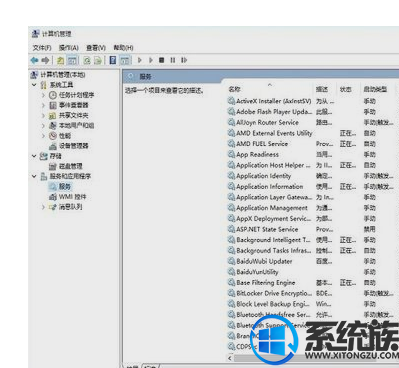Screen dimensions: 399x368
Task: Go forward with the right arrow toolbar icon
Action: (x=45, y=60)
